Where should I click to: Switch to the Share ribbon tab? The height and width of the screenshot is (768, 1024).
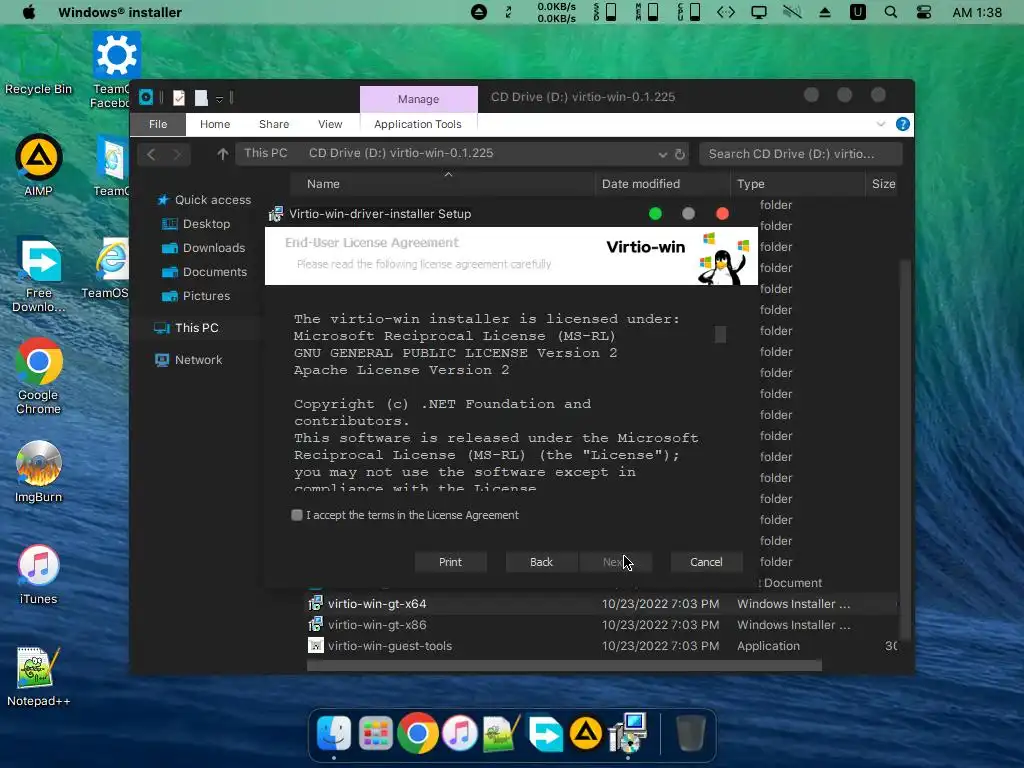point(274,124)
